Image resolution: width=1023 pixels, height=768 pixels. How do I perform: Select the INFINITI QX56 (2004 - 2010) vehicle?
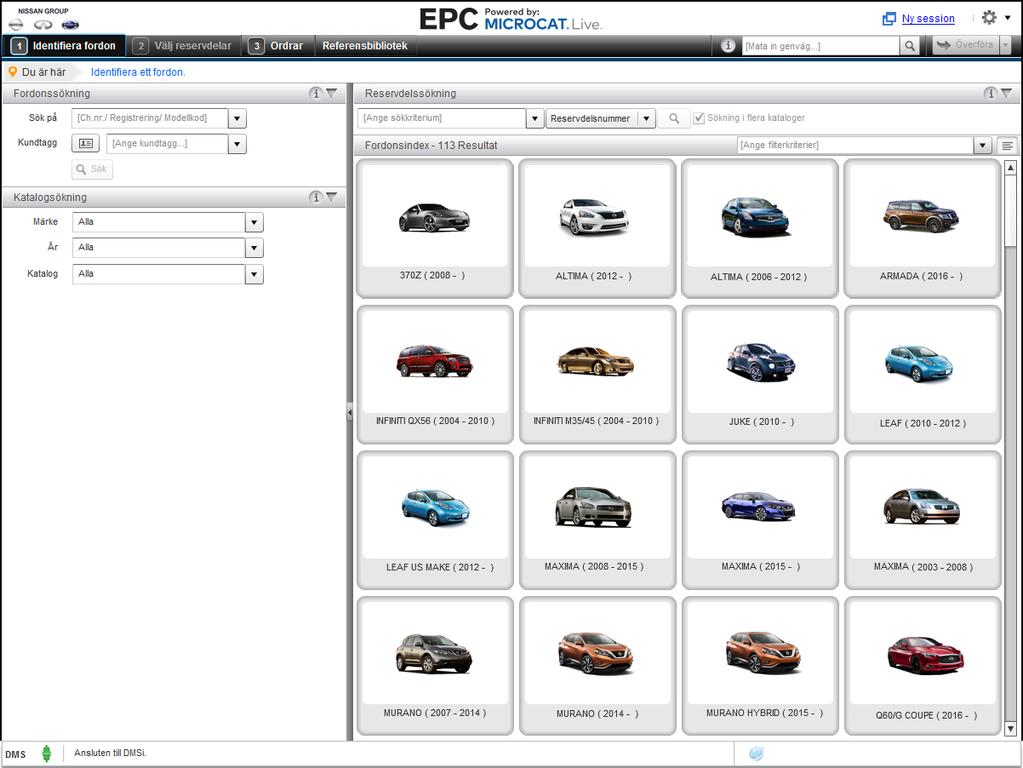point(435,374)
